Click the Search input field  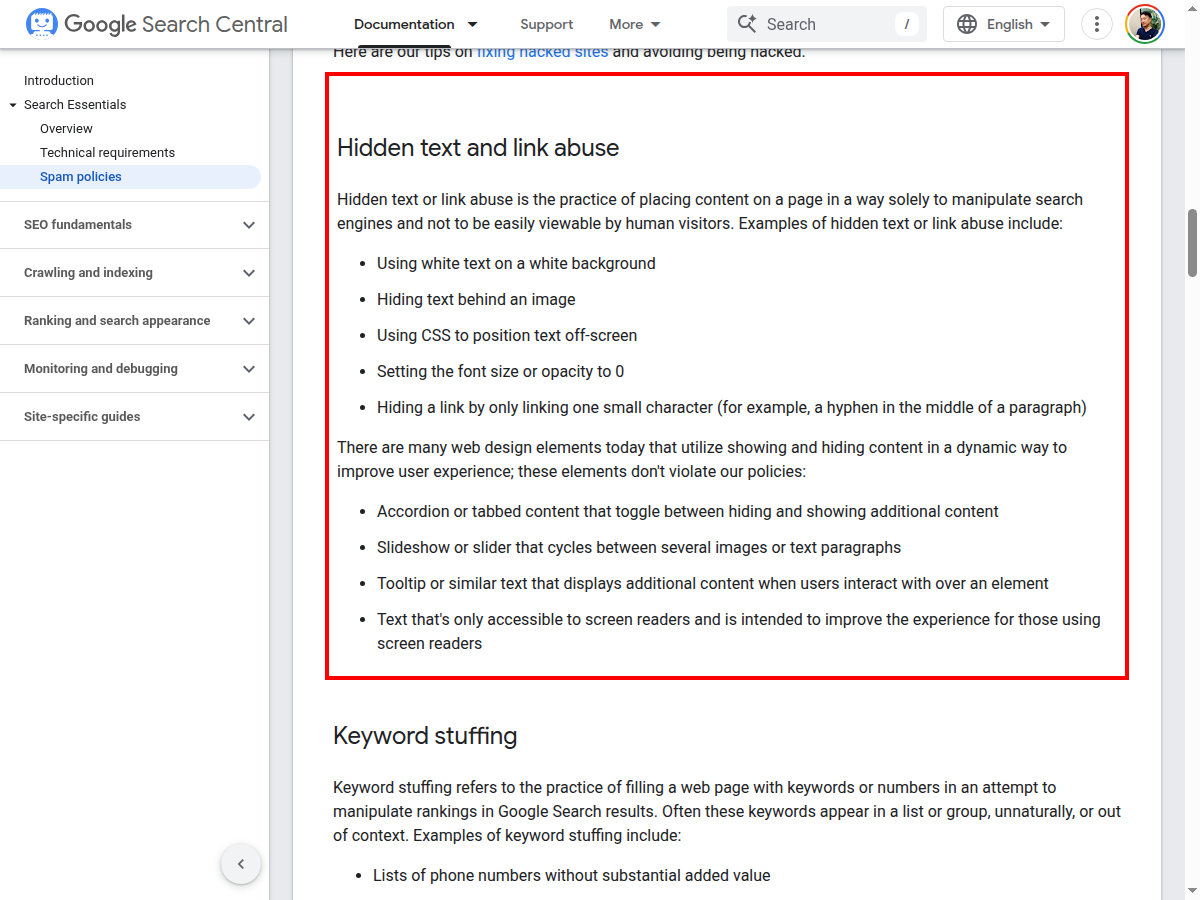825,24
